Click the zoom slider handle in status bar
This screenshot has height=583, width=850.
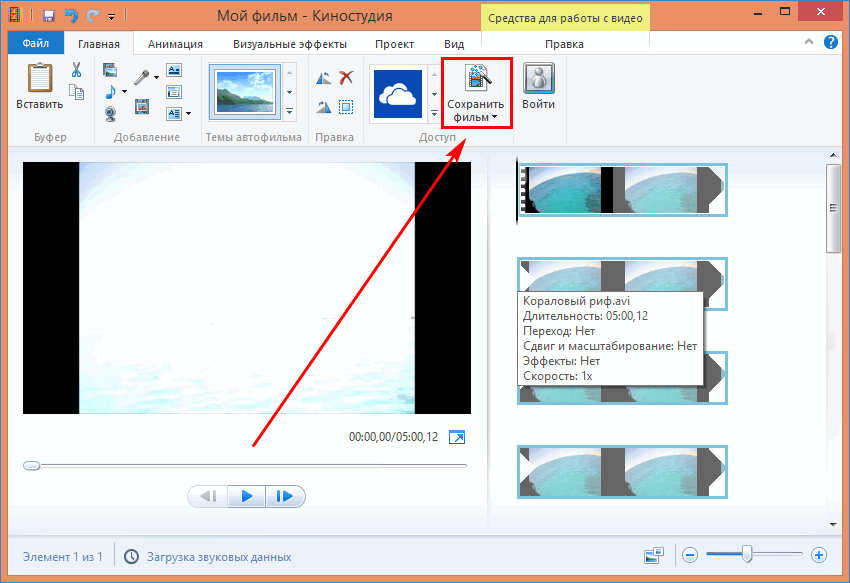[x=746, y=554]
